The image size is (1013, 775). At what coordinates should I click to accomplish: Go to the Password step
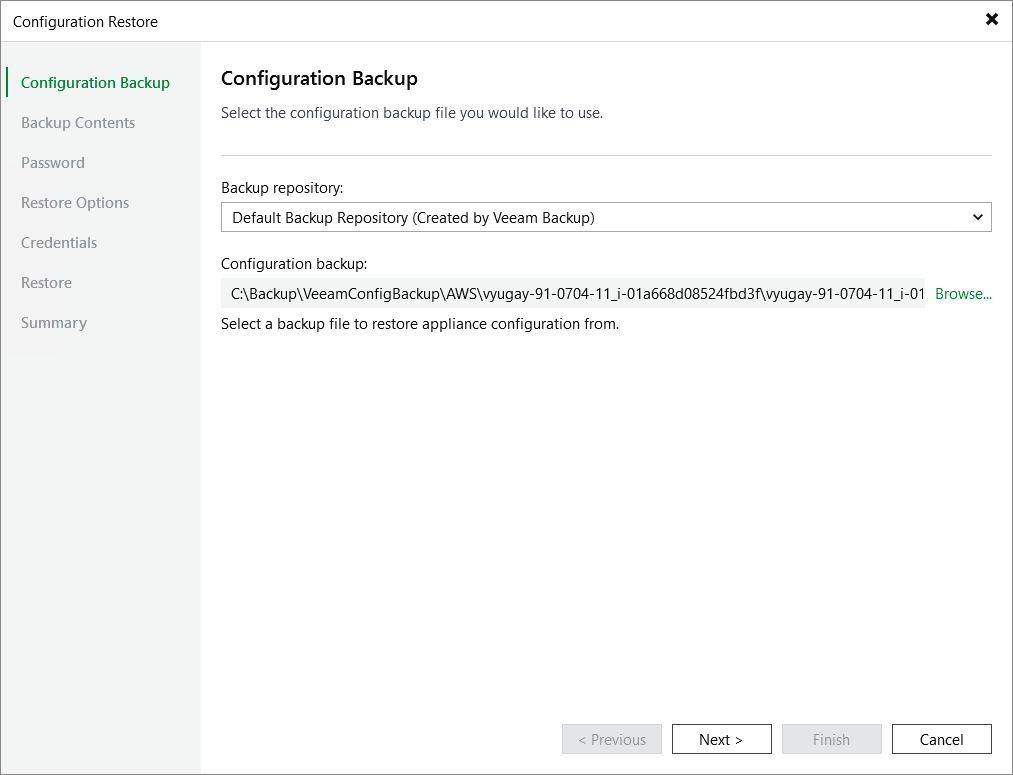pos(52,162)
